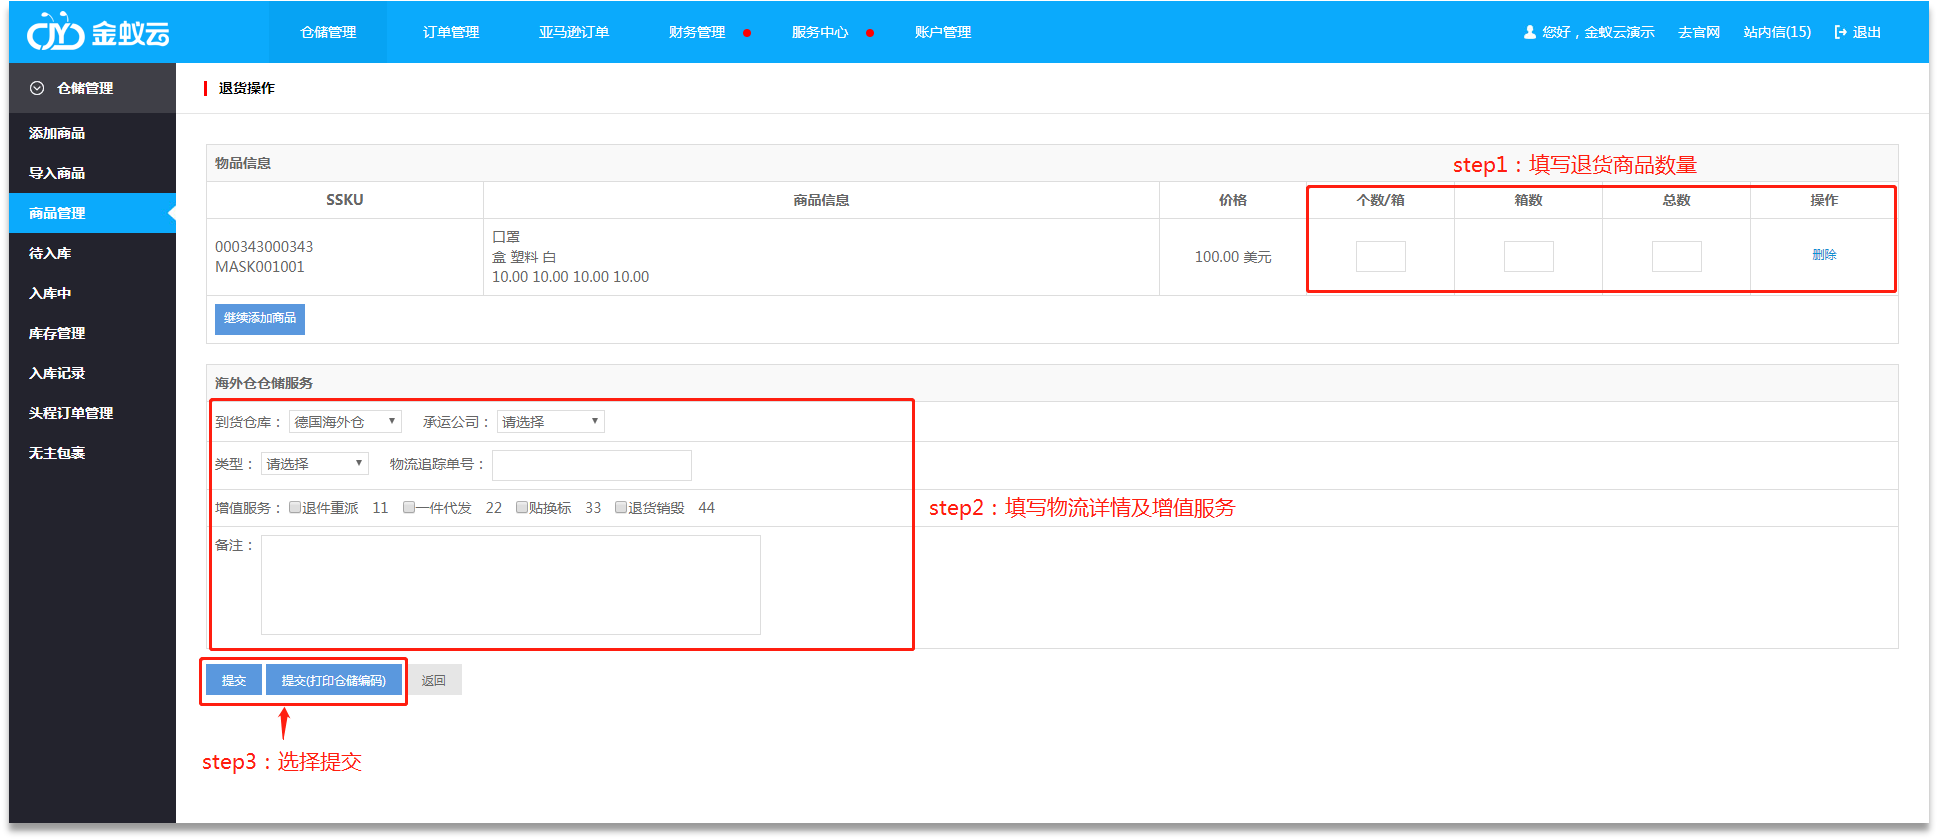Click the 删除 link in product row
The image size is (1938, 839).
click(x=1824, y=255)
